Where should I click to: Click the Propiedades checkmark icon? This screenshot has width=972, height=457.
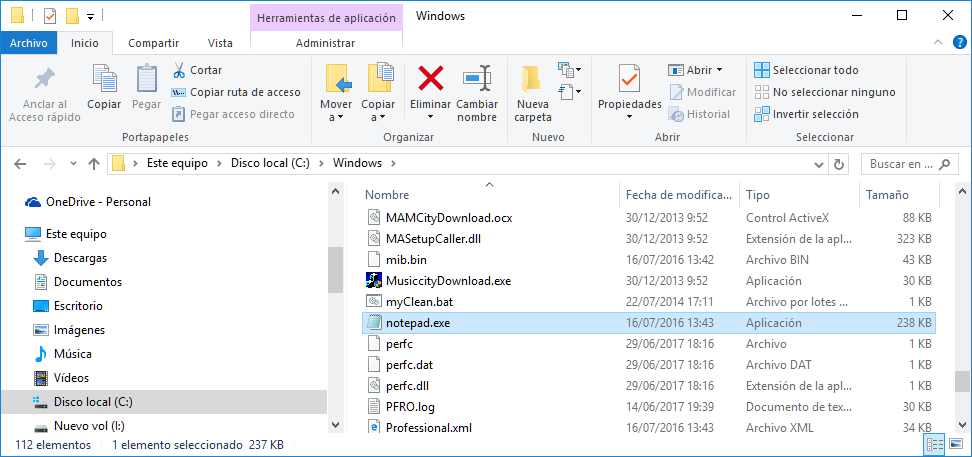point(629,79)
